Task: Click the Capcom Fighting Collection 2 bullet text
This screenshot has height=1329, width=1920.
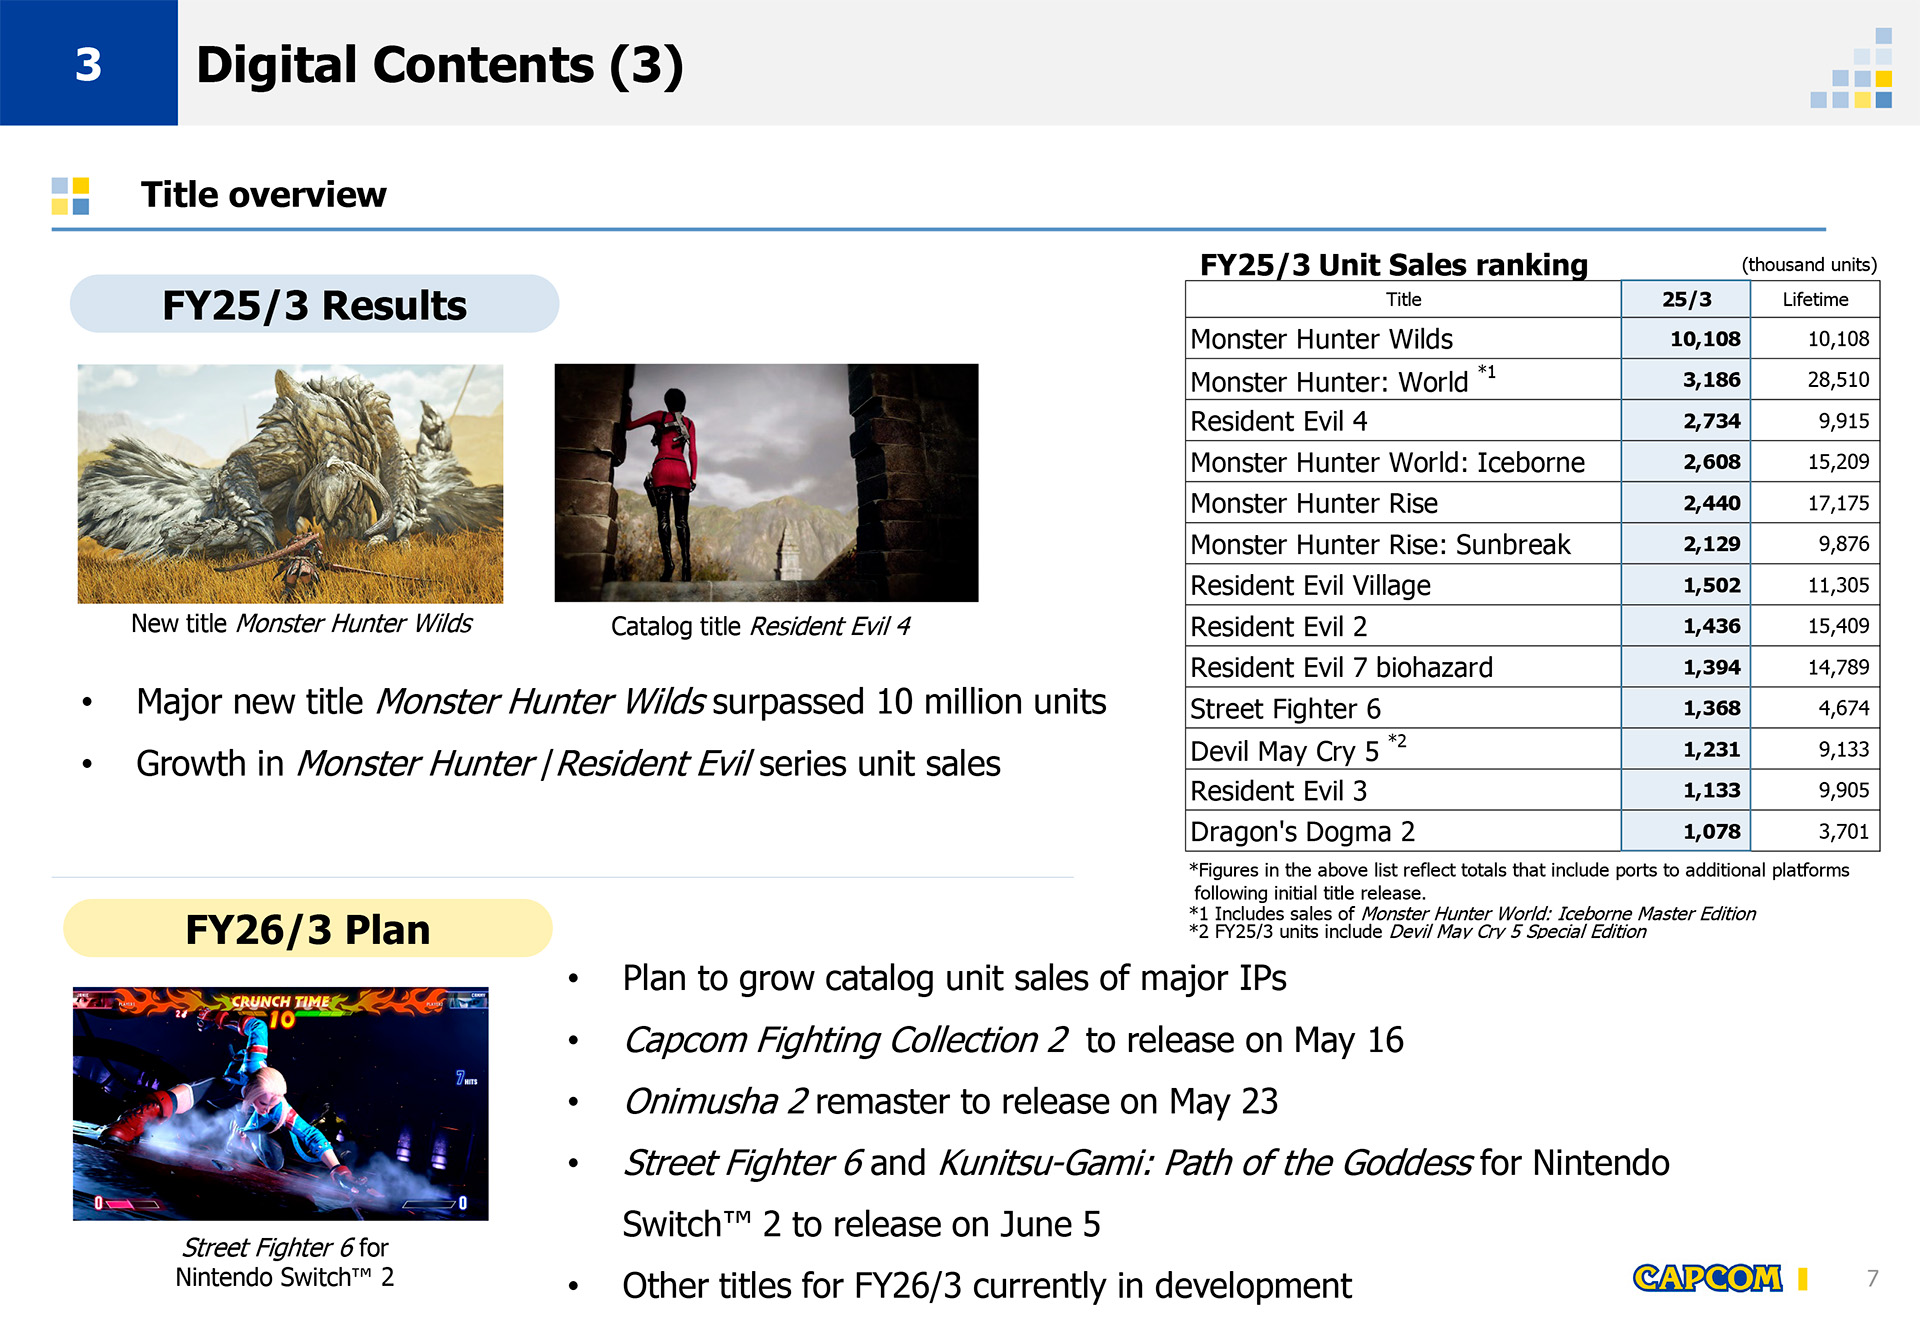Action: point(1012,1040)
